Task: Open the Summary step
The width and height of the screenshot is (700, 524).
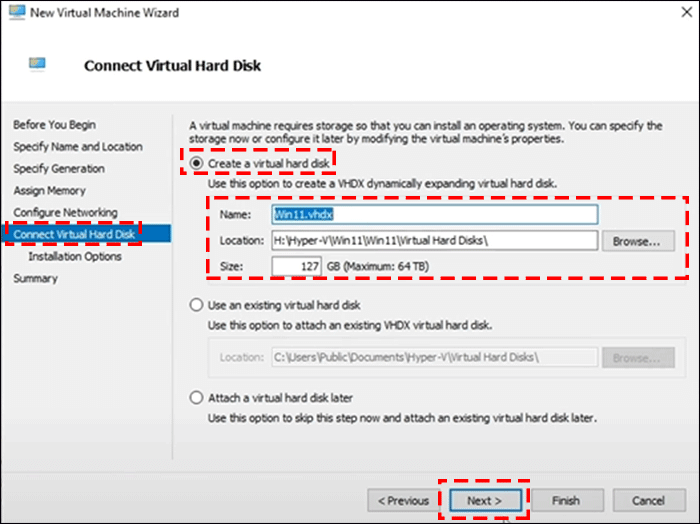Action: pos(35,279)
